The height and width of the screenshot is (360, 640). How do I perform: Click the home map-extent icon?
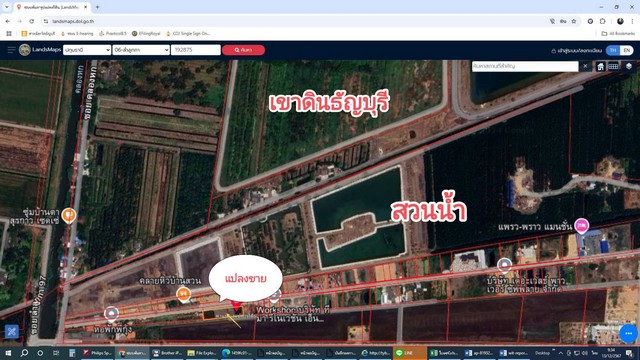coord(600,67)
